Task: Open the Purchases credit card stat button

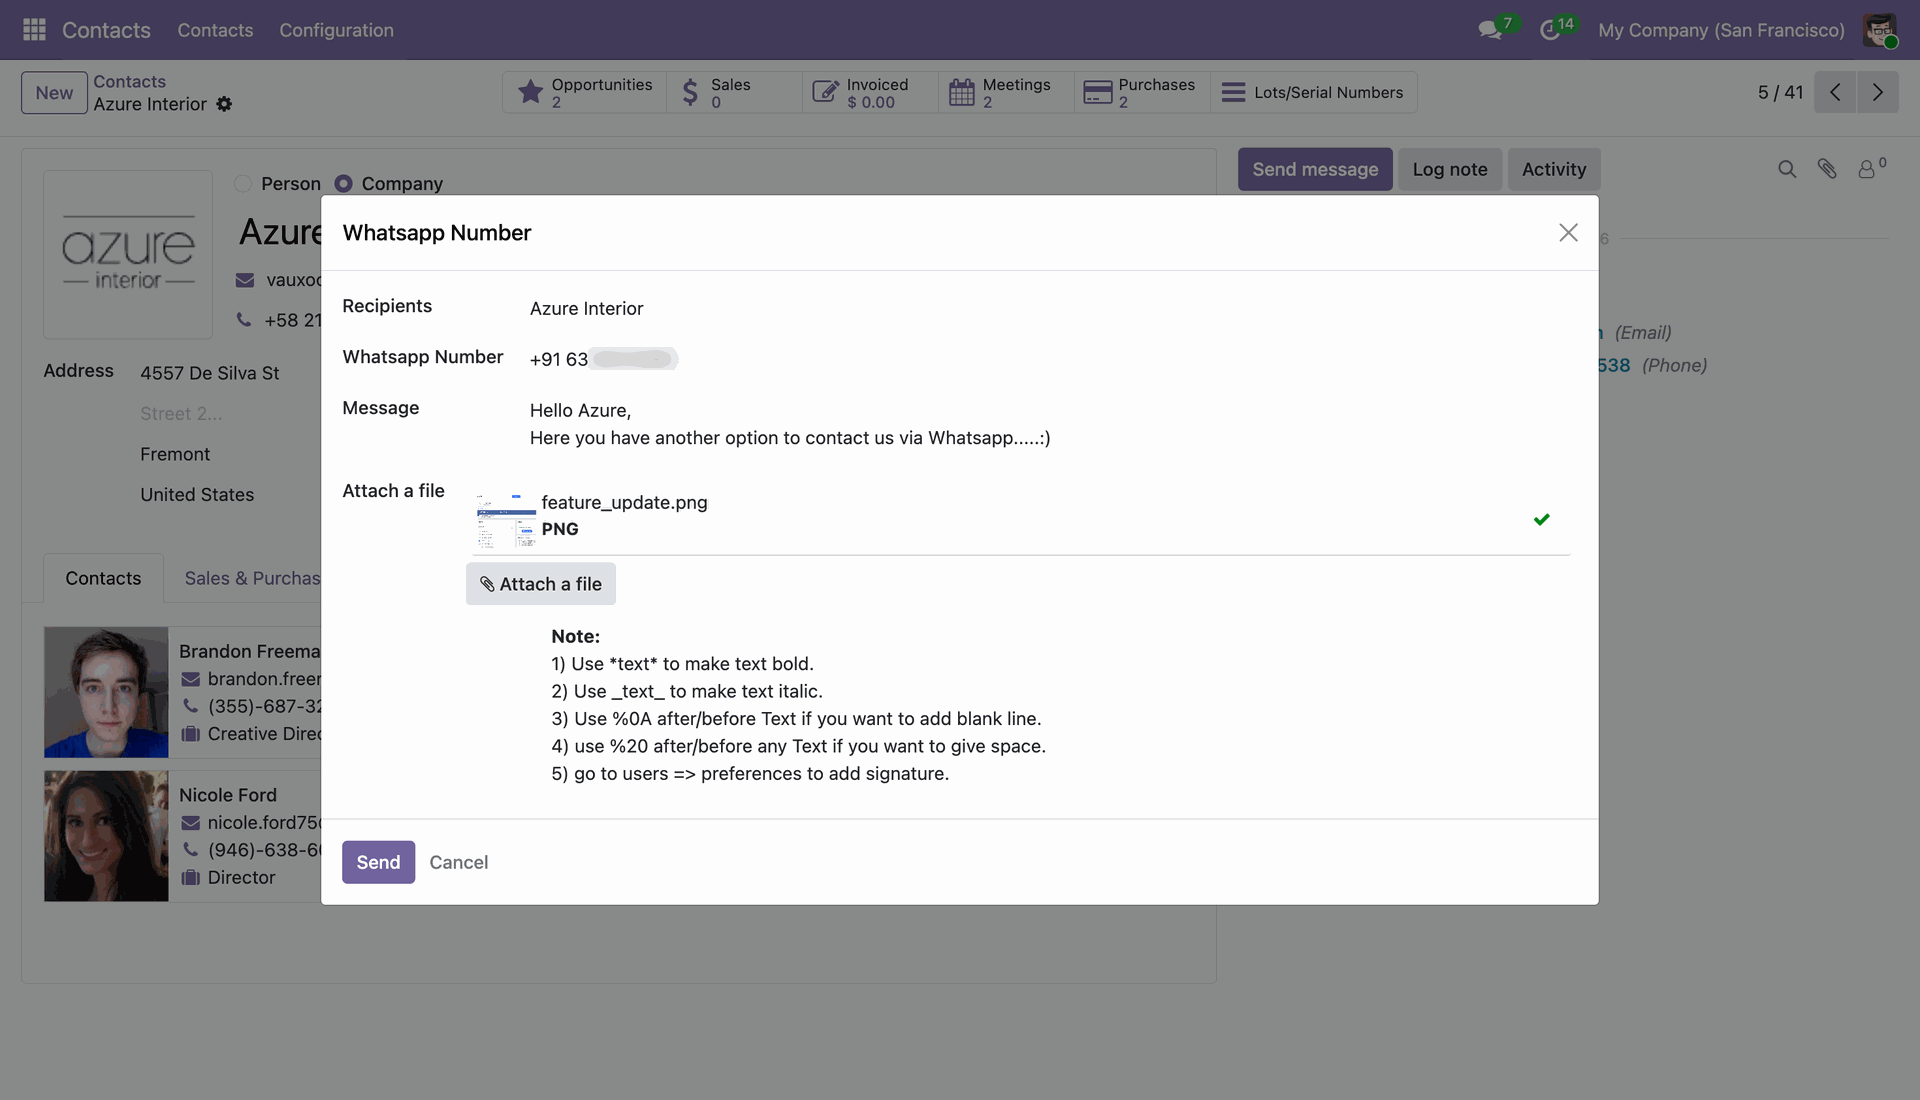Action: click(1142, 92)
